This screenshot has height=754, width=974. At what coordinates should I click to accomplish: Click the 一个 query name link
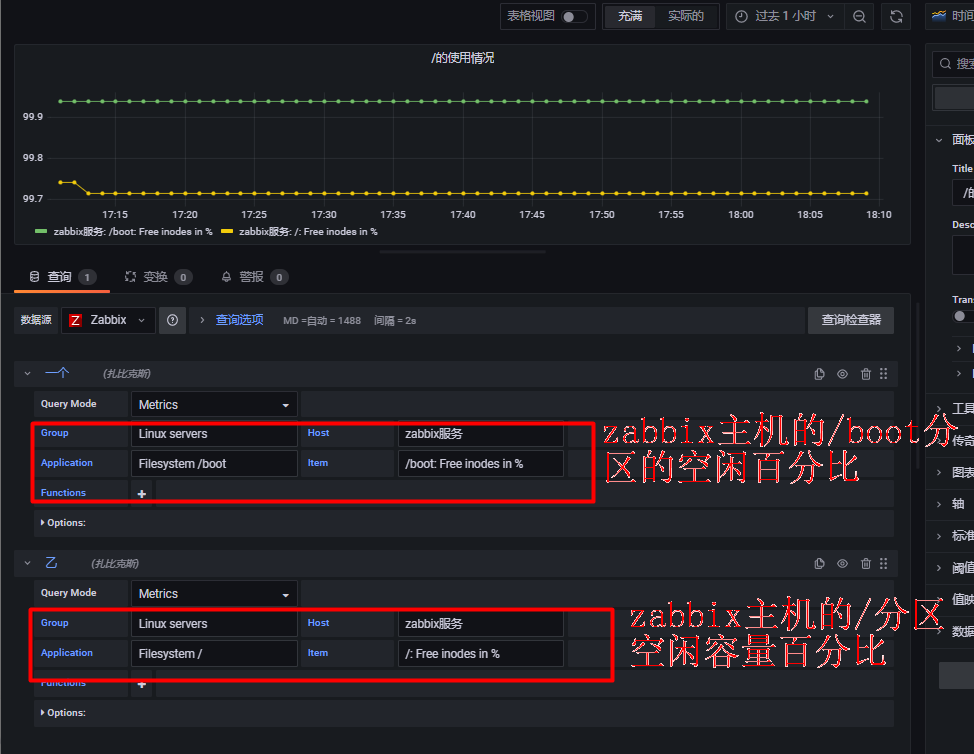pyautogui.click(x=57, y=373)
